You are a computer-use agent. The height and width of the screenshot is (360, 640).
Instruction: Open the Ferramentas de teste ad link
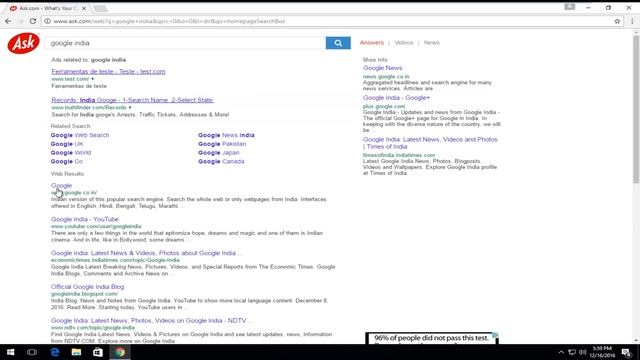click(x=108, y=71)
